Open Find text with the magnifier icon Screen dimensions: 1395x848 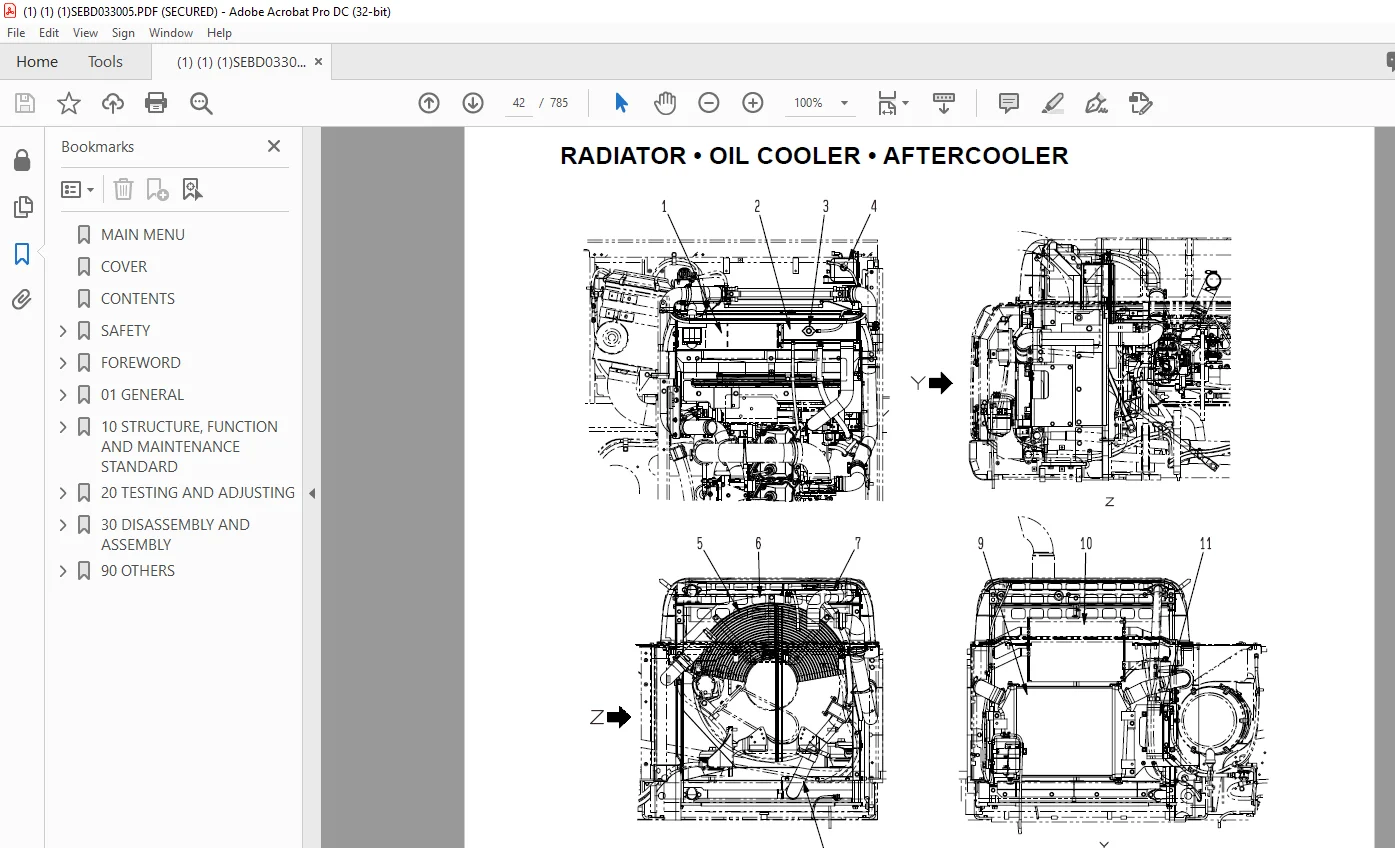201,103
